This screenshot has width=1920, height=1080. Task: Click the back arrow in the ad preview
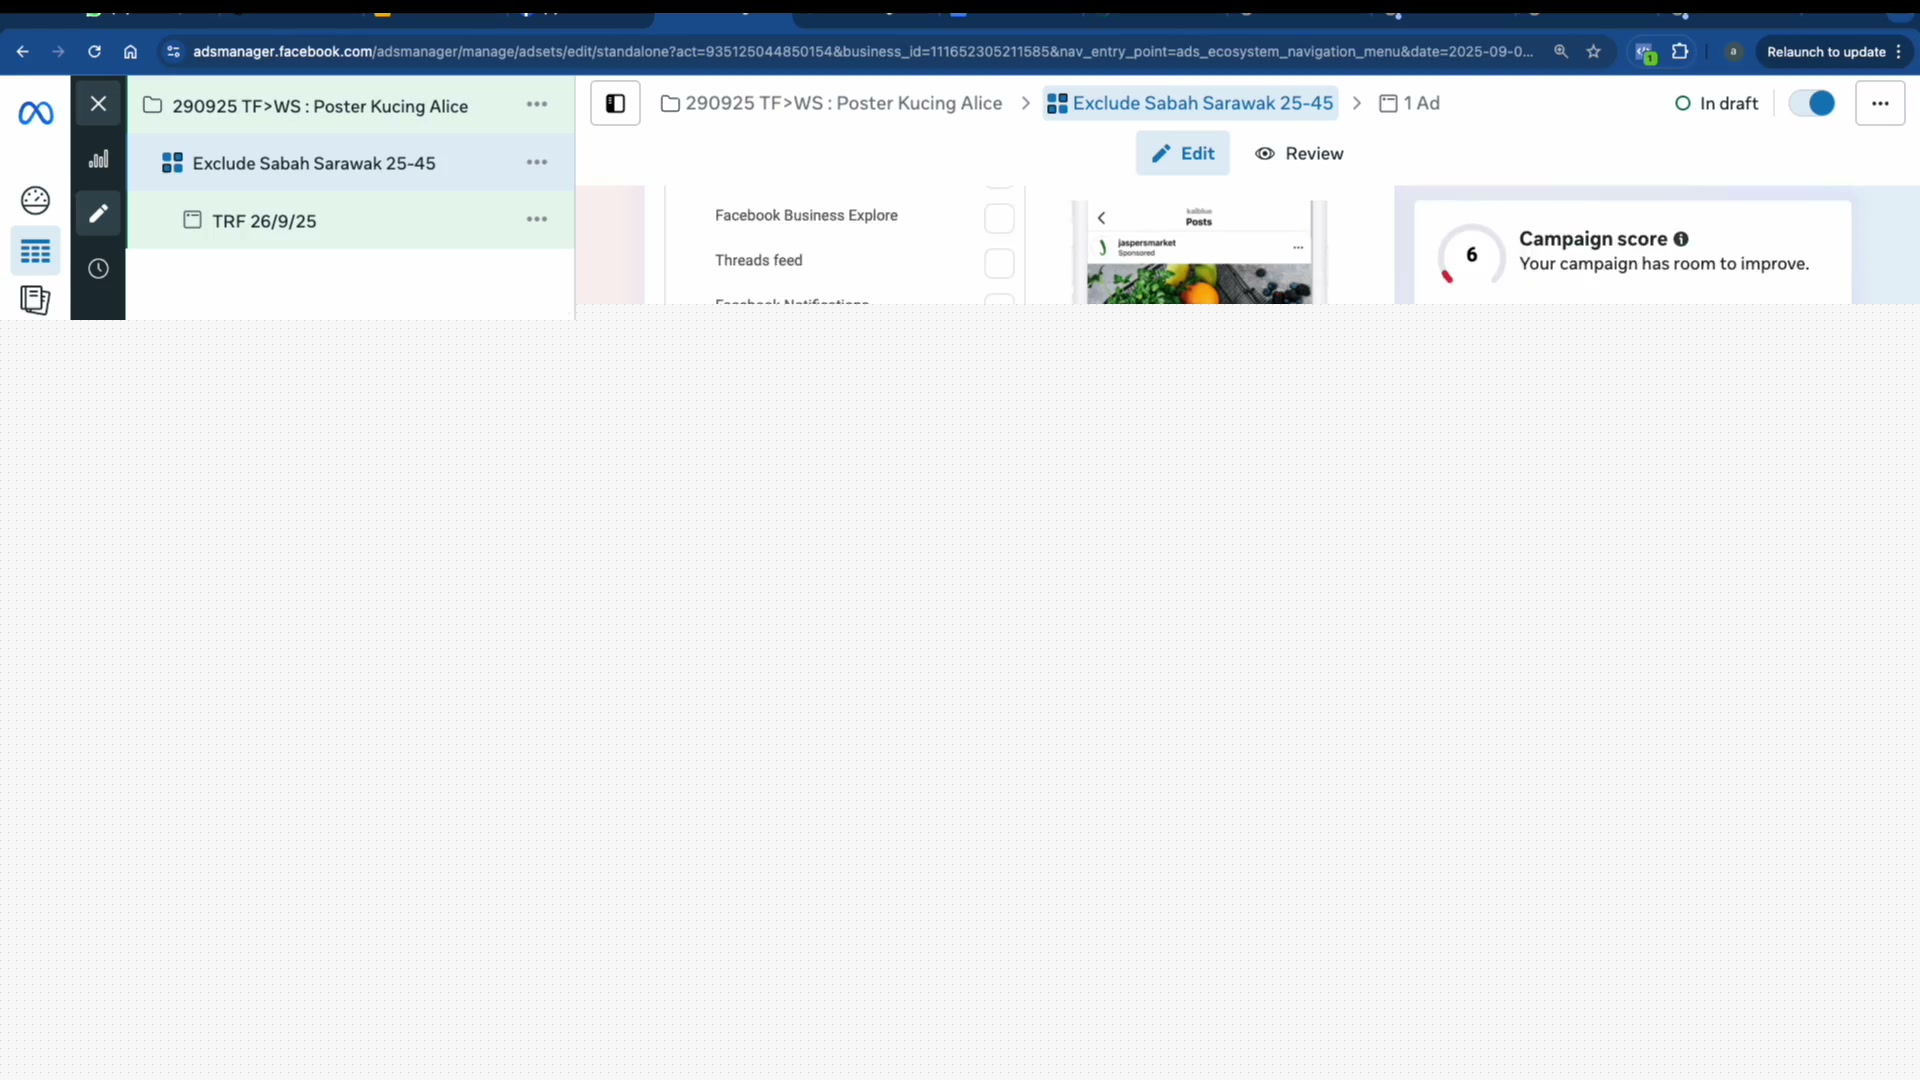tap(1101, 218)
